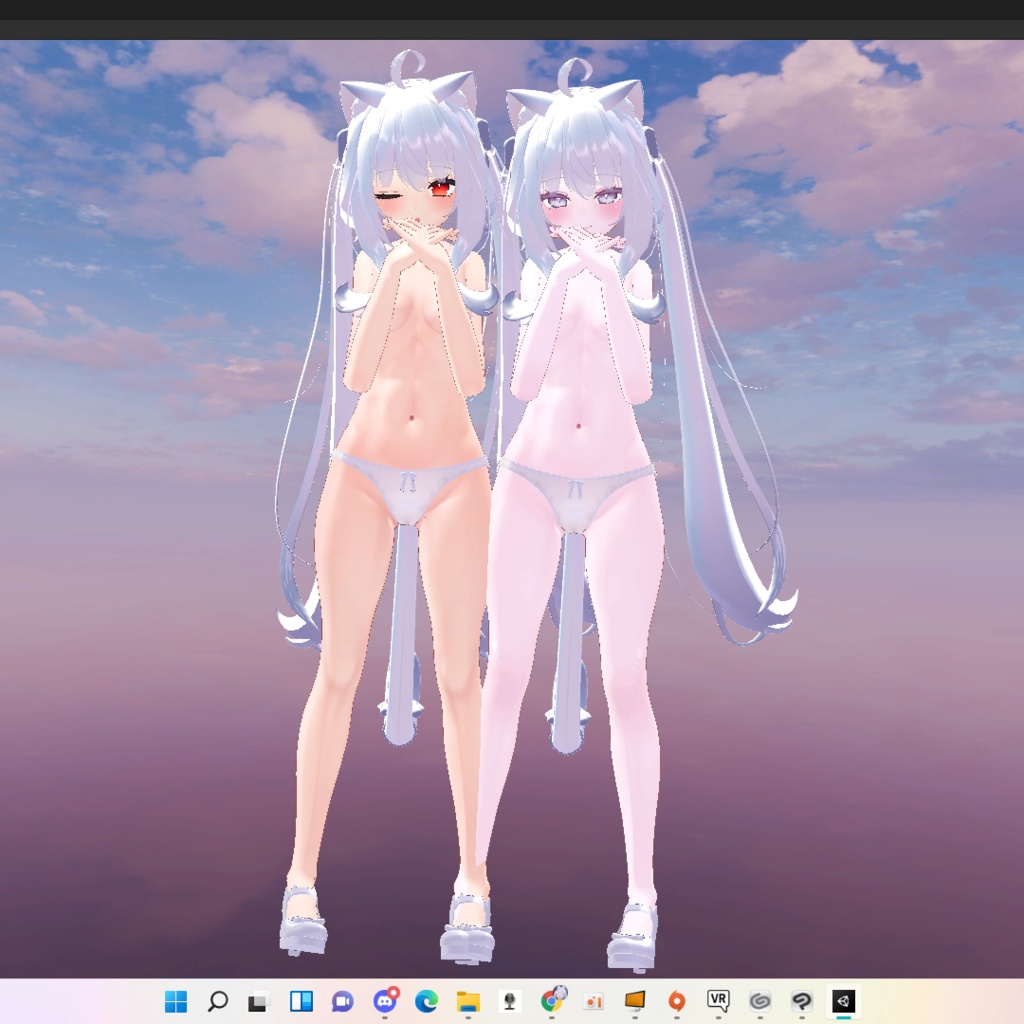Open the Widgets panel
Viewport: 1024px width, 1024px height.
(x=303, y=1001)
